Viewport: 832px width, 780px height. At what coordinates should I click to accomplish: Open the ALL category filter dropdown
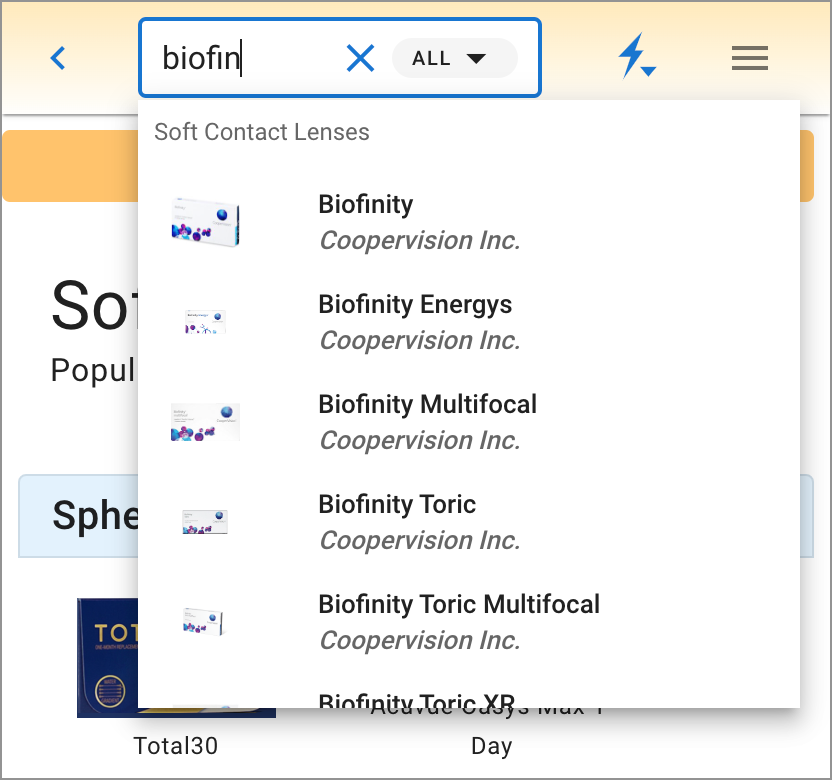pos(454,58)
